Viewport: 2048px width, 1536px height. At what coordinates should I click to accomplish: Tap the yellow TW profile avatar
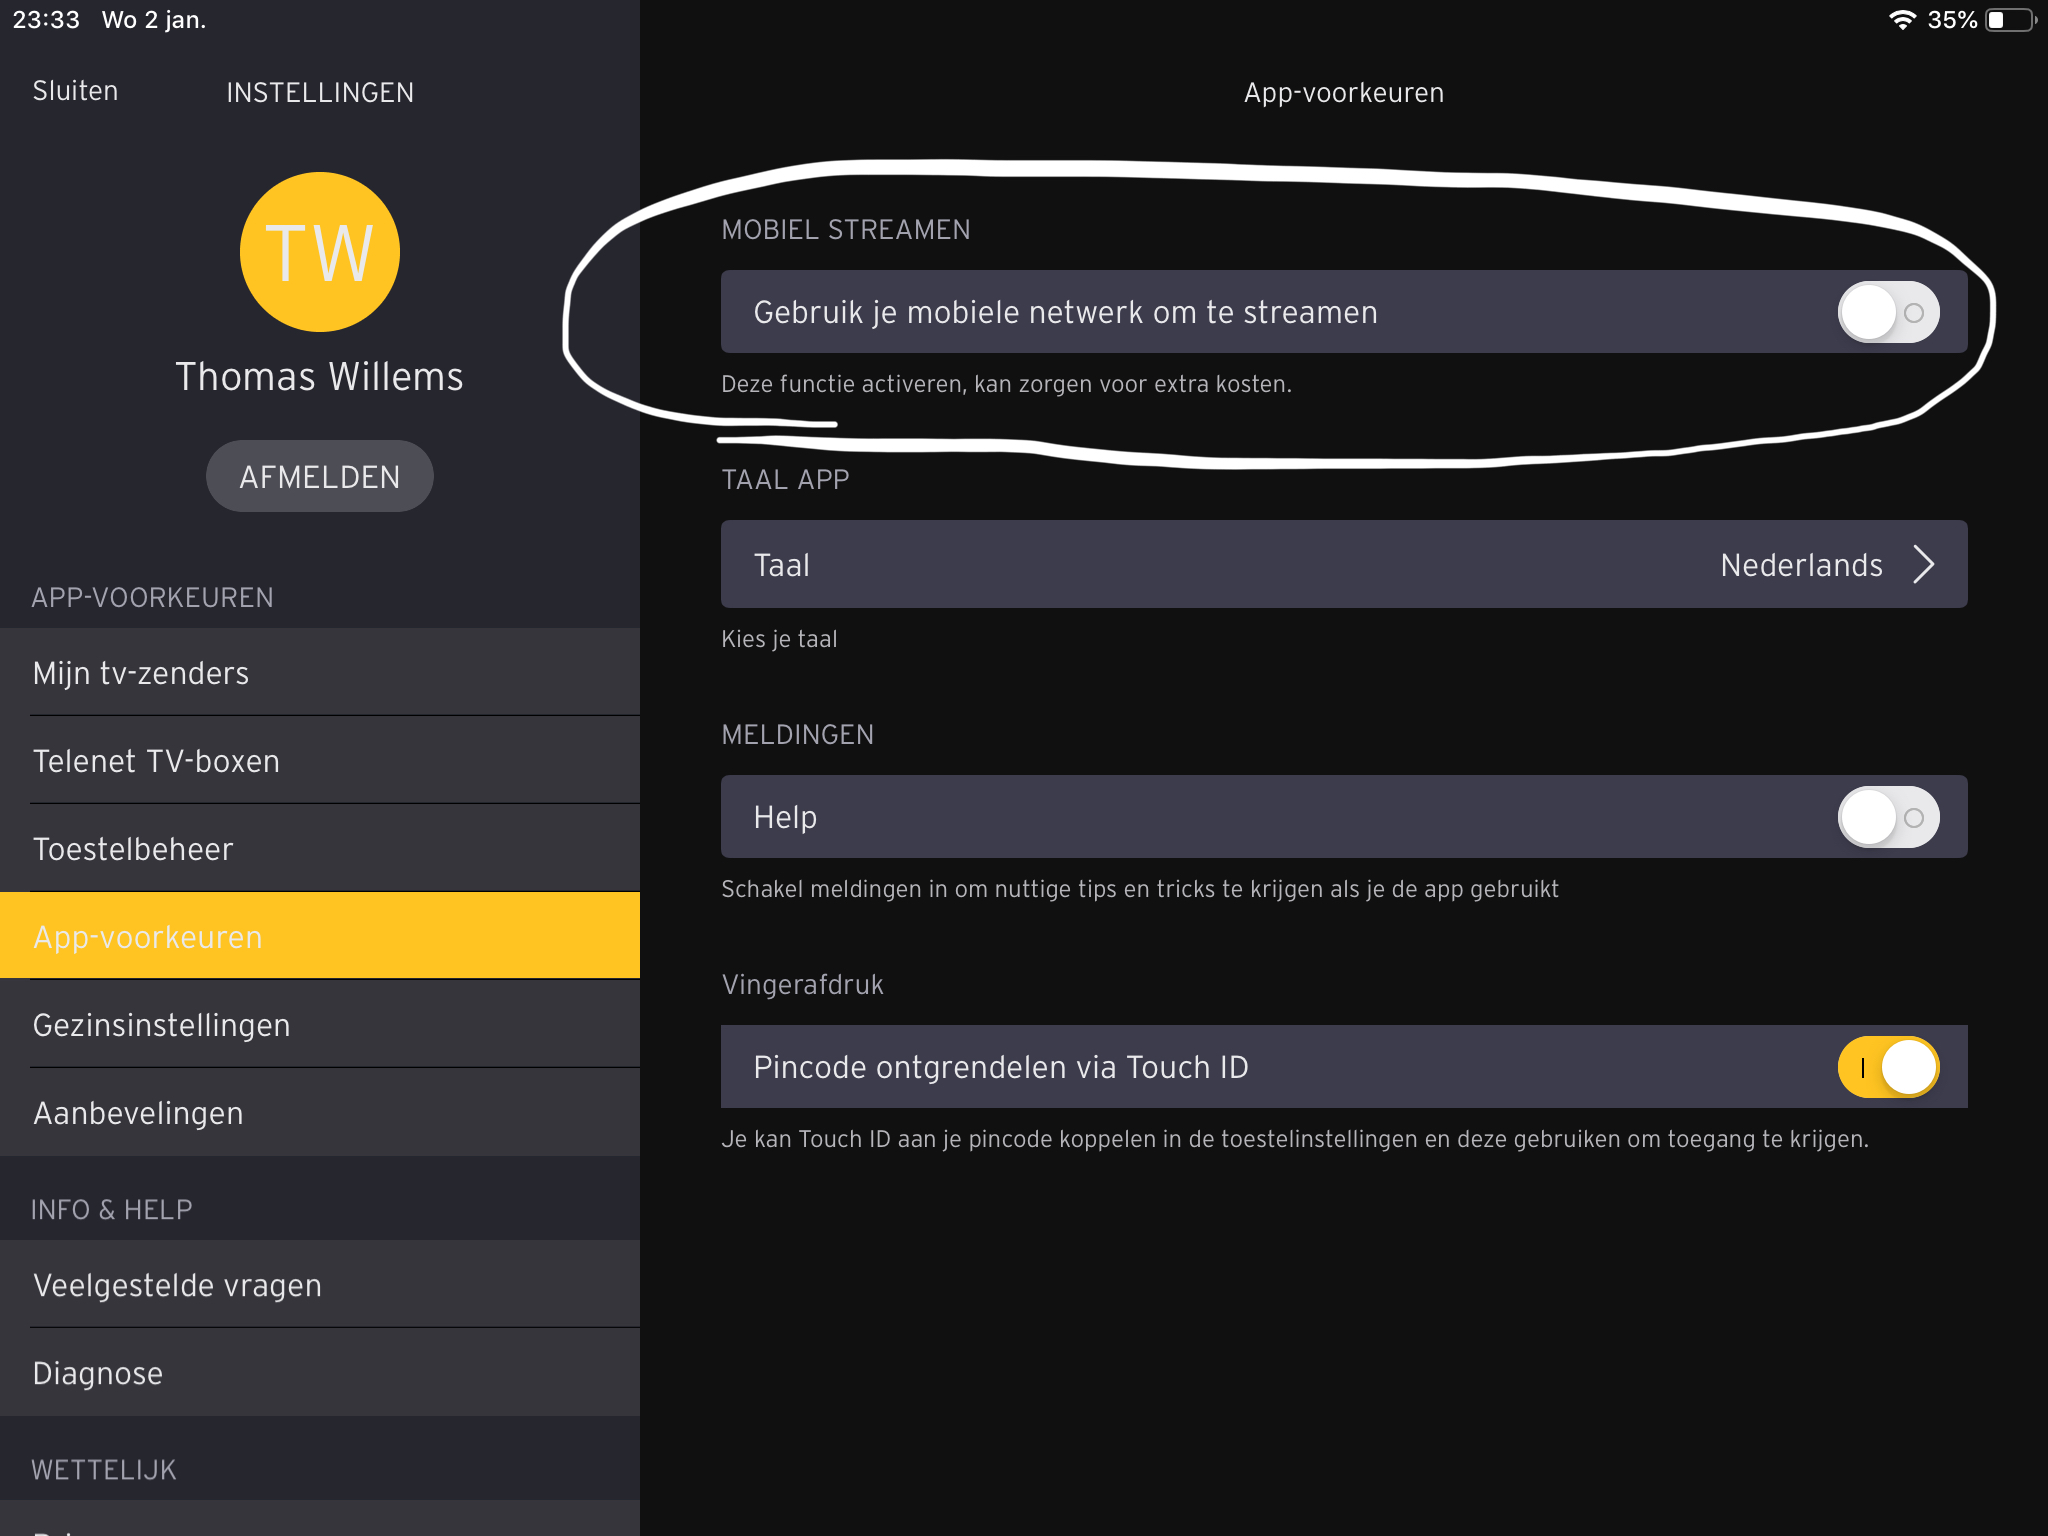(319, 252)
